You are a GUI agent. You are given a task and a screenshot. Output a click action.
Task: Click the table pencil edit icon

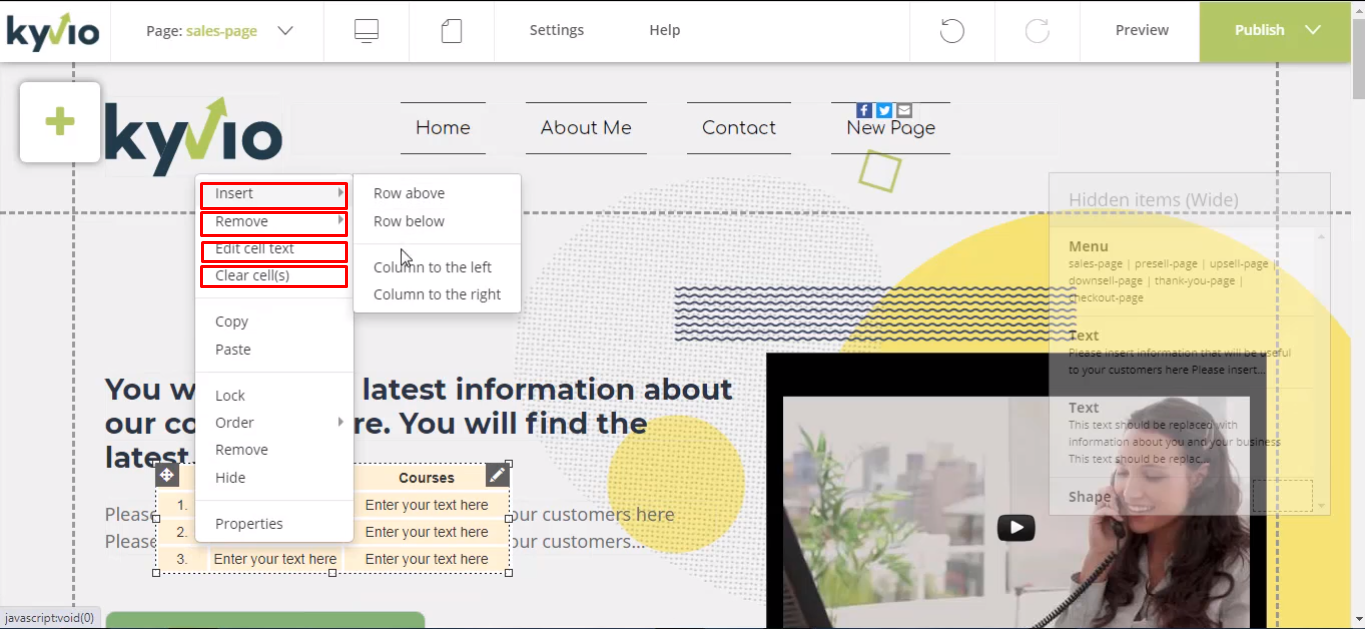click(497, 474)
